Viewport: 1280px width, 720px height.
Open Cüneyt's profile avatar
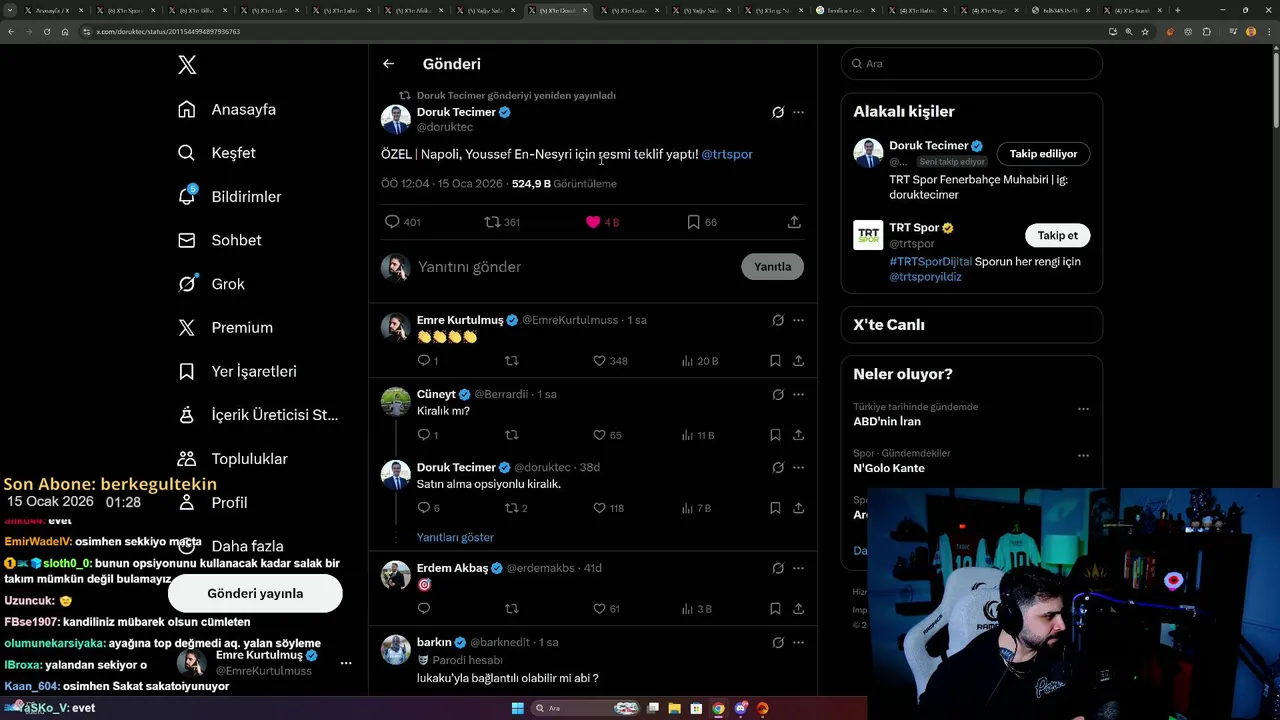(x=396, y=401)
